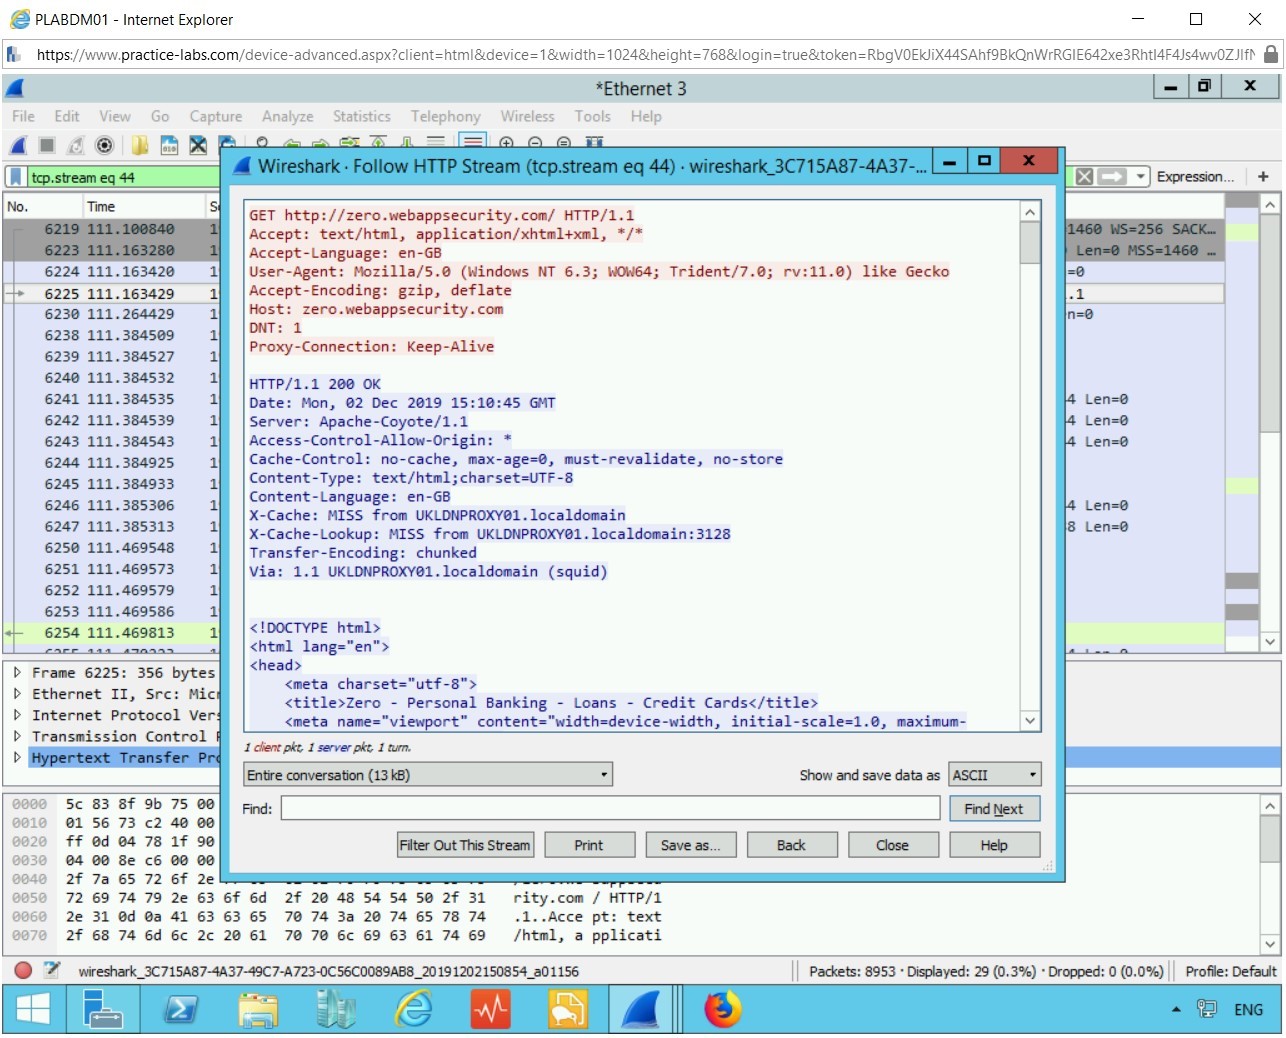Open File Explorer from the taskbar
The height and width of the screenshot is (1038, 1286).
point(258,1009)
